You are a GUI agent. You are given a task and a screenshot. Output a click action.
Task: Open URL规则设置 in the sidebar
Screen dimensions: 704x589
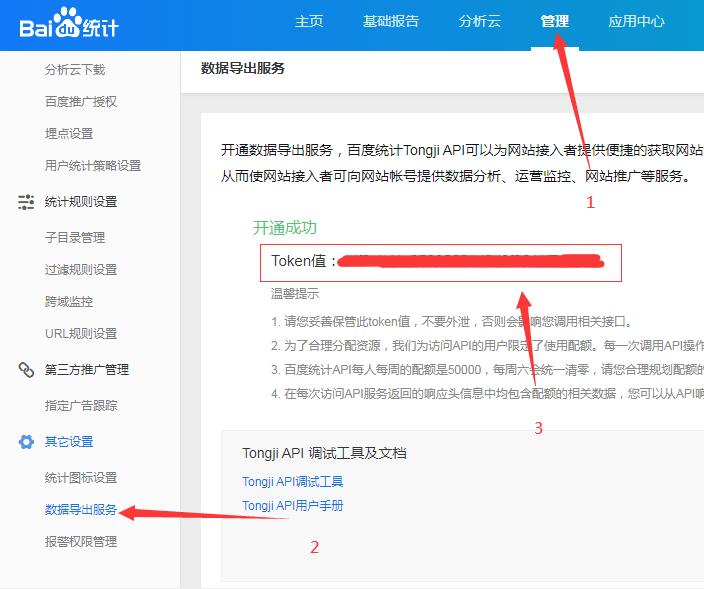pos(81,334)
